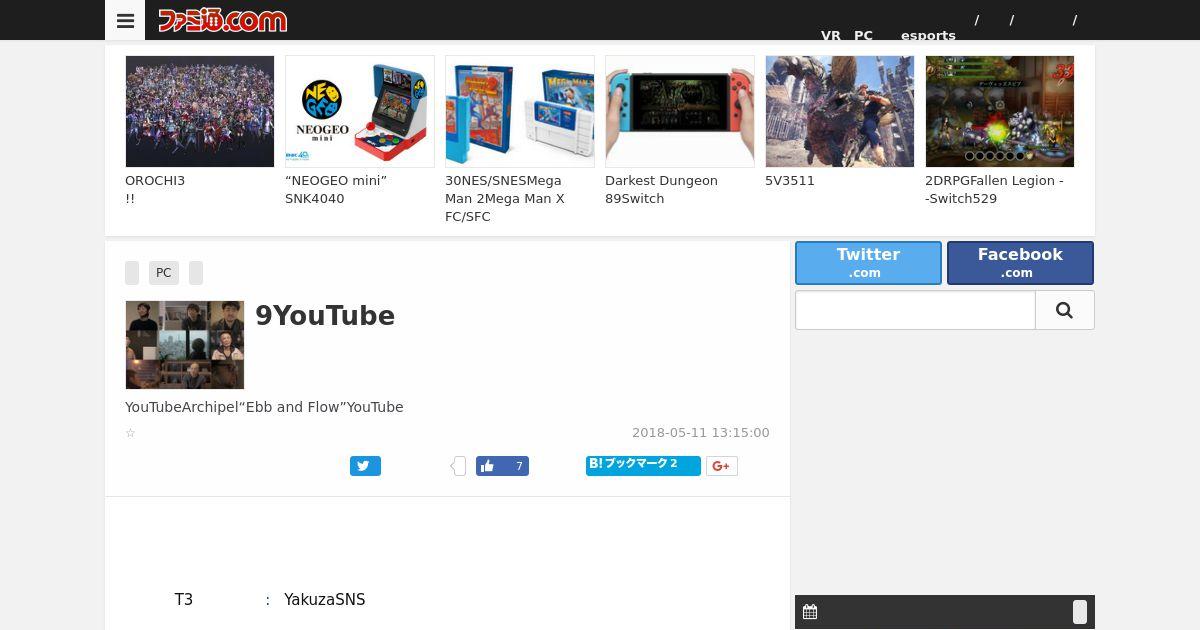Screen dimensions: 1200x630
Task: Click the Hatena bookmark button
Action: pyautogui.click(x=643, y=466)
